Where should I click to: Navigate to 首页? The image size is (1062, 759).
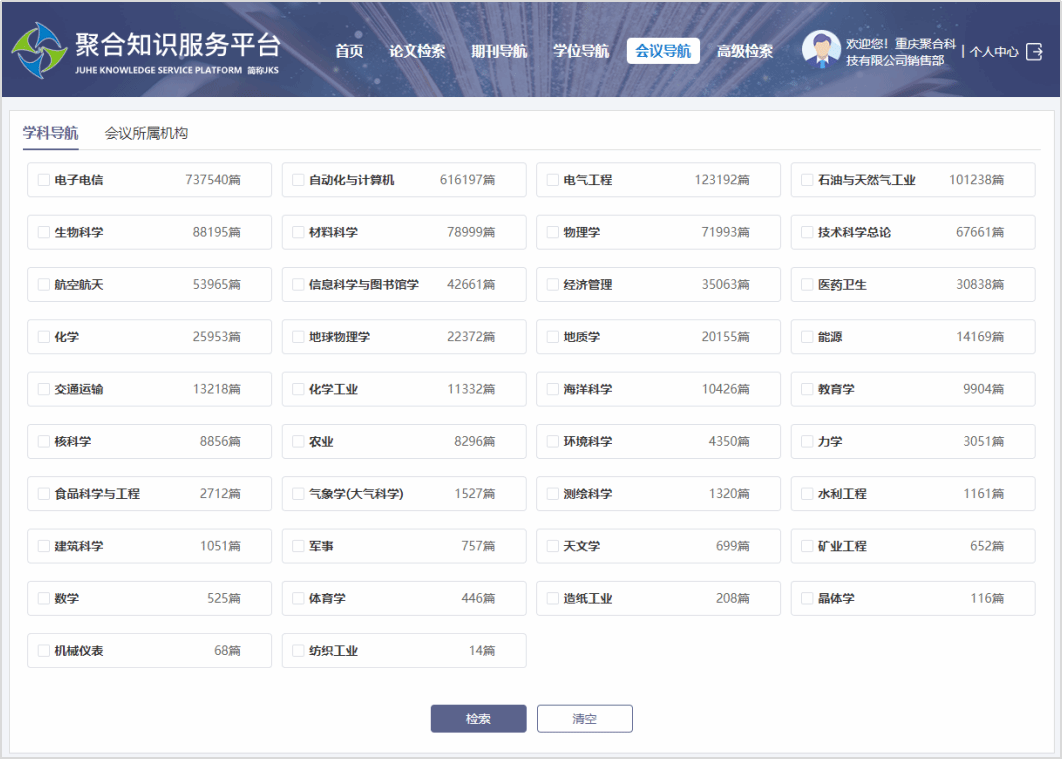(x=349, y=51)
